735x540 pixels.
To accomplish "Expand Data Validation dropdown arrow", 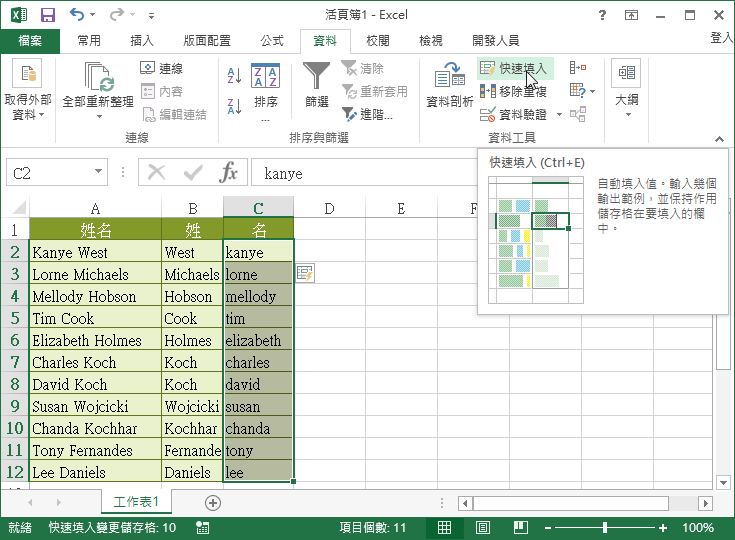I will coord(559,114).
